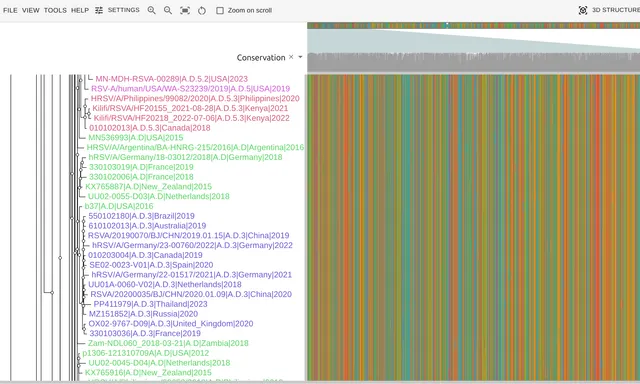This screenshot has width=640, height=384.
Task: Open the HELP menu
Action: tap(80, 10)
